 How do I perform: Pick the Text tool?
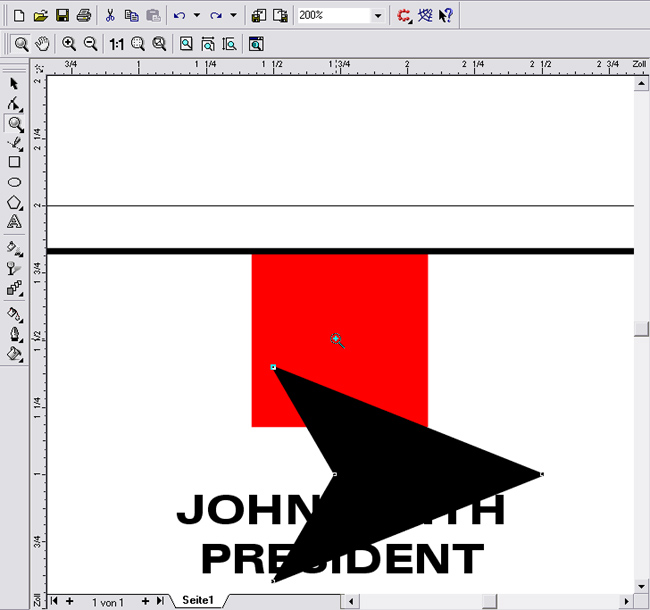pyautogui.click(x=14, y=222)
